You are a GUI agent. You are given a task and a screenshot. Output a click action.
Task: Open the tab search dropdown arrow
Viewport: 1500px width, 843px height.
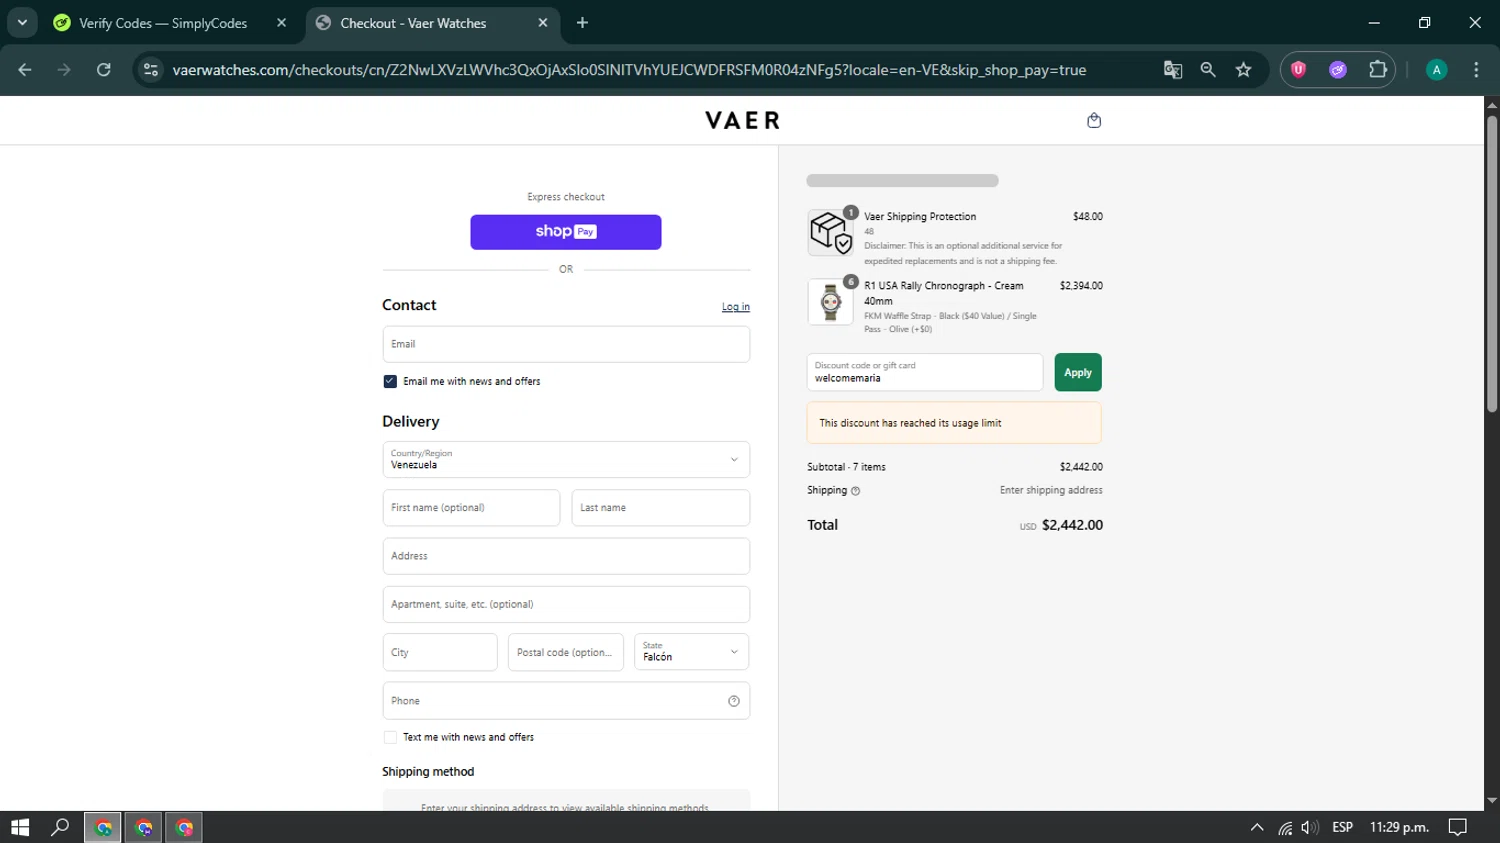(22, 22)
